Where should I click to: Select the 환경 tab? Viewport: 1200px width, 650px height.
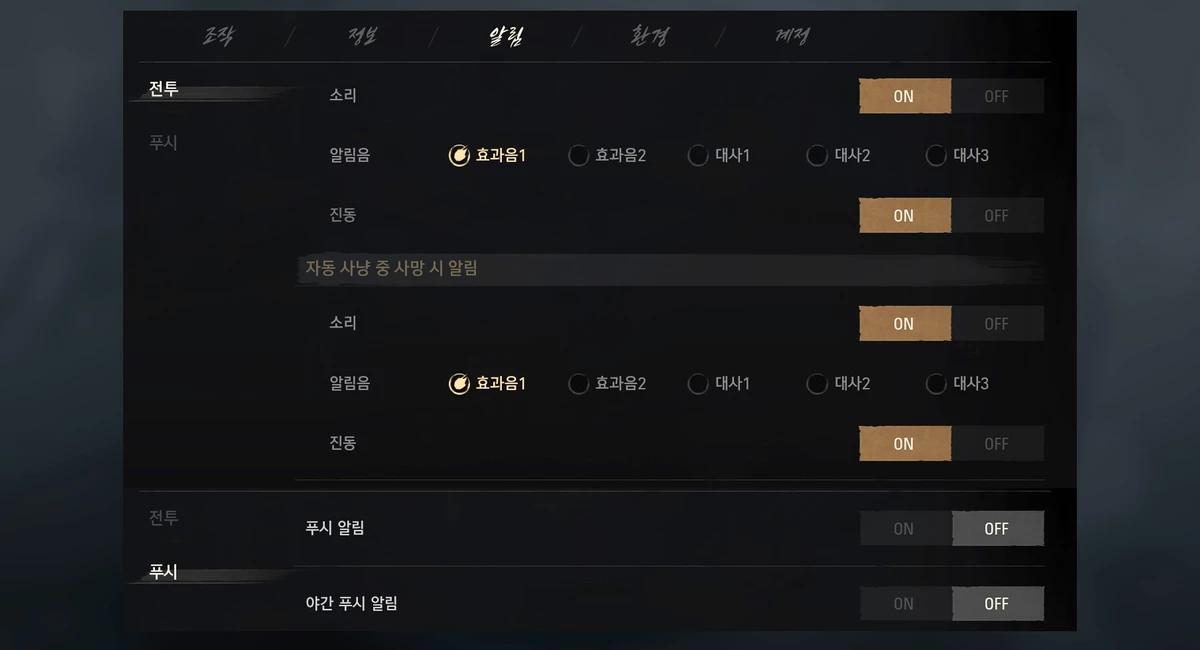(x=649, y=36)
